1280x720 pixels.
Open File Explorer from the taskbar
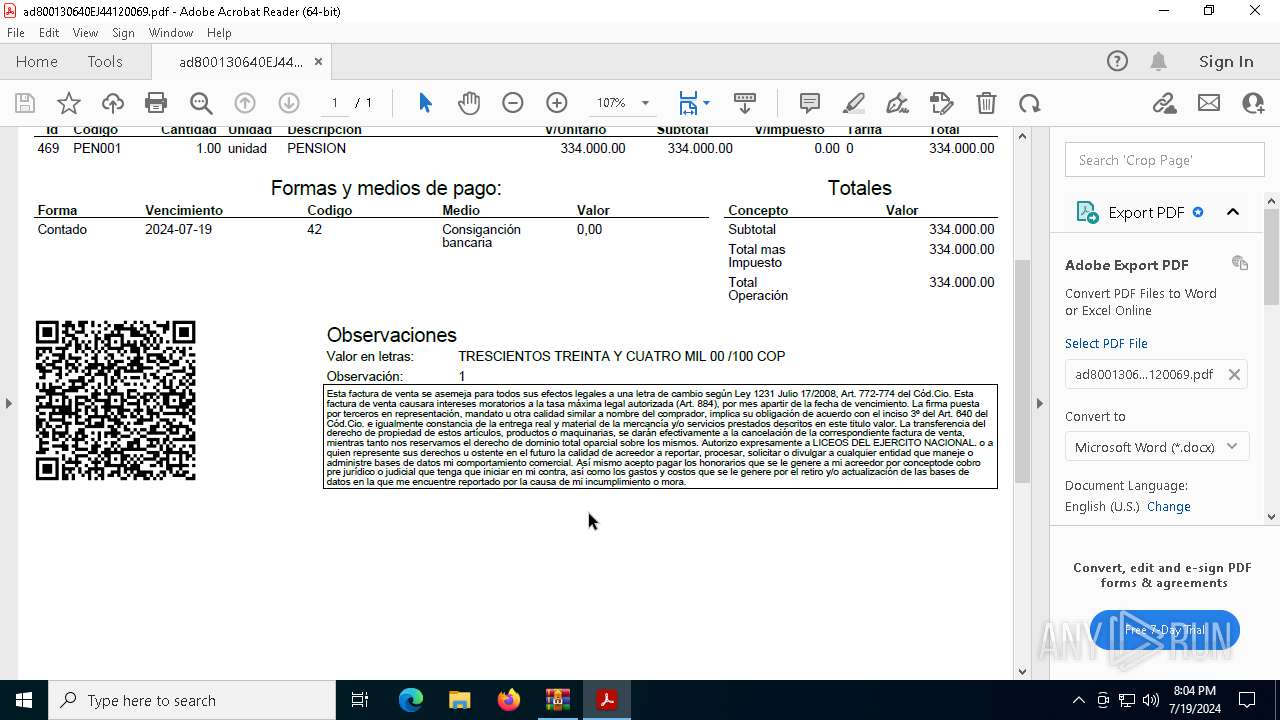460,700
